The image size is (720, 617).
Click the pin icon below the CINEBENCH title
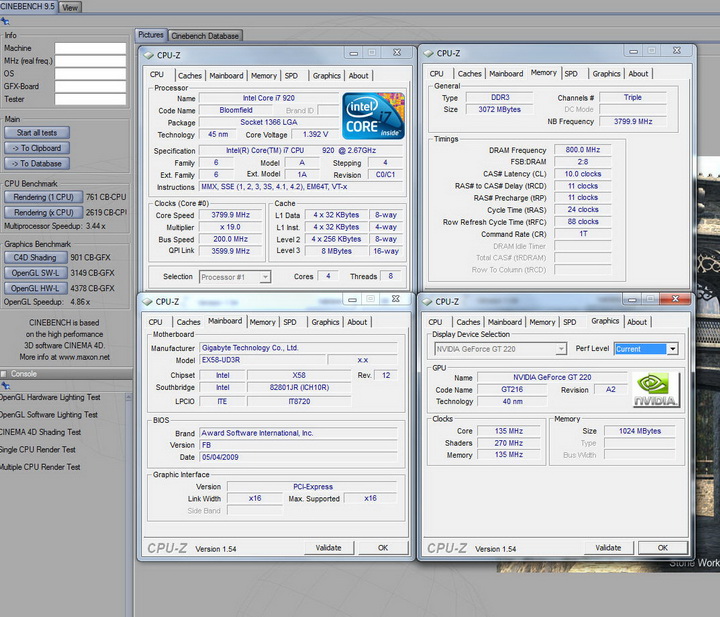[x=6, y=21]
